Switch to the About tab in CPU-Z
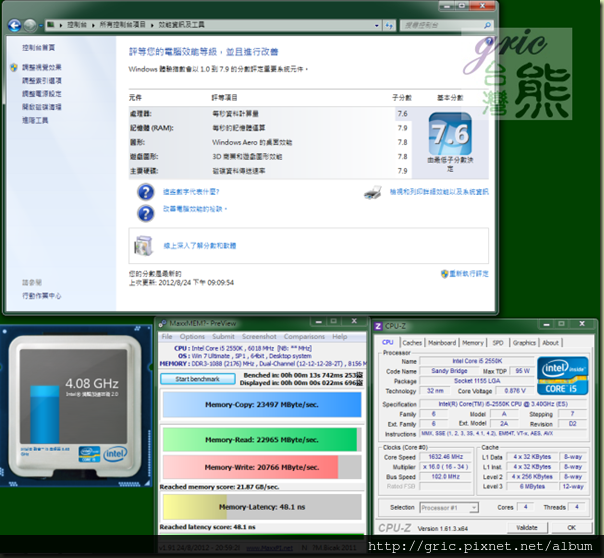The image size is (604, 558). pos(550,343)
